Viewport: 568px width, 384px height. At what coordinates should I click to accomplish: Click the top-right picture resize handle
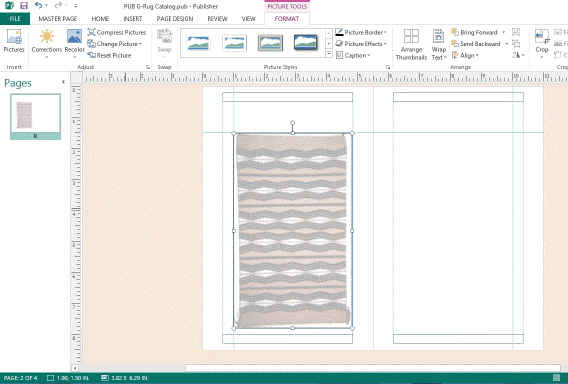click(352, 133)
